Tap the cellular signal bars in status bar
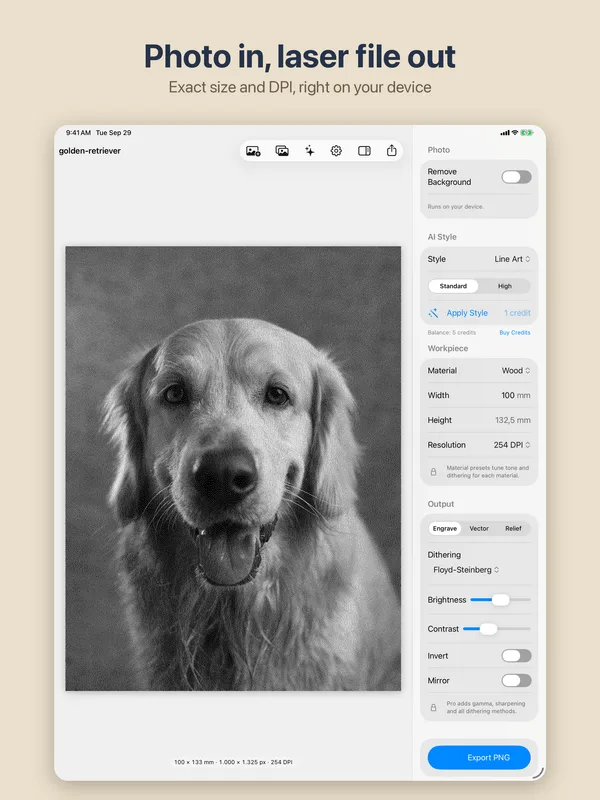This screenshot has height=800, width=600. (x=505, y=133)
